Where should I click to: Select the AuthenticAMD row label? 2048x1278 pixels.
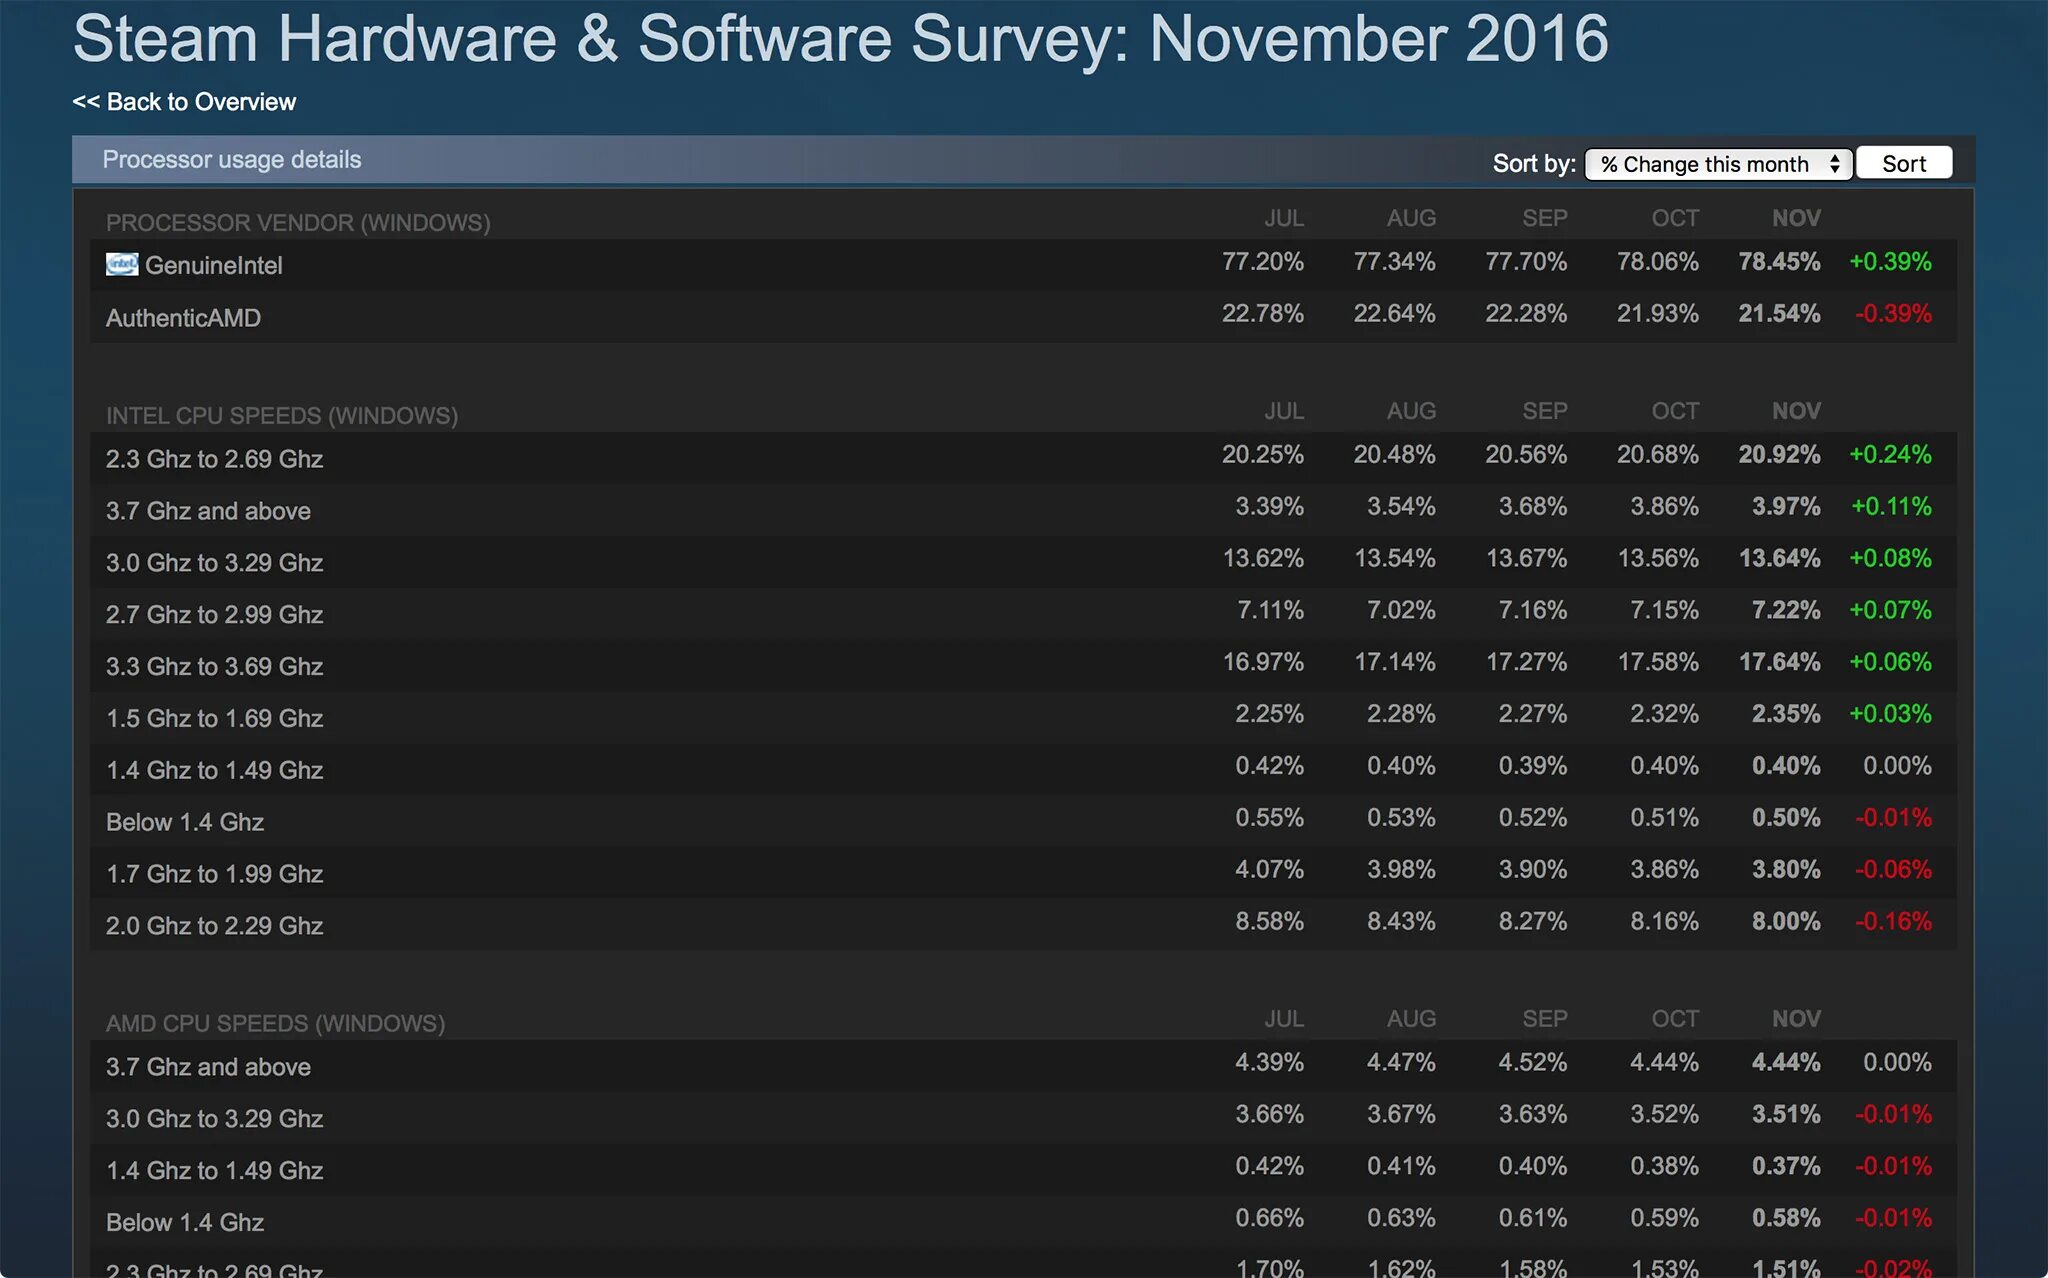point(183,318)
